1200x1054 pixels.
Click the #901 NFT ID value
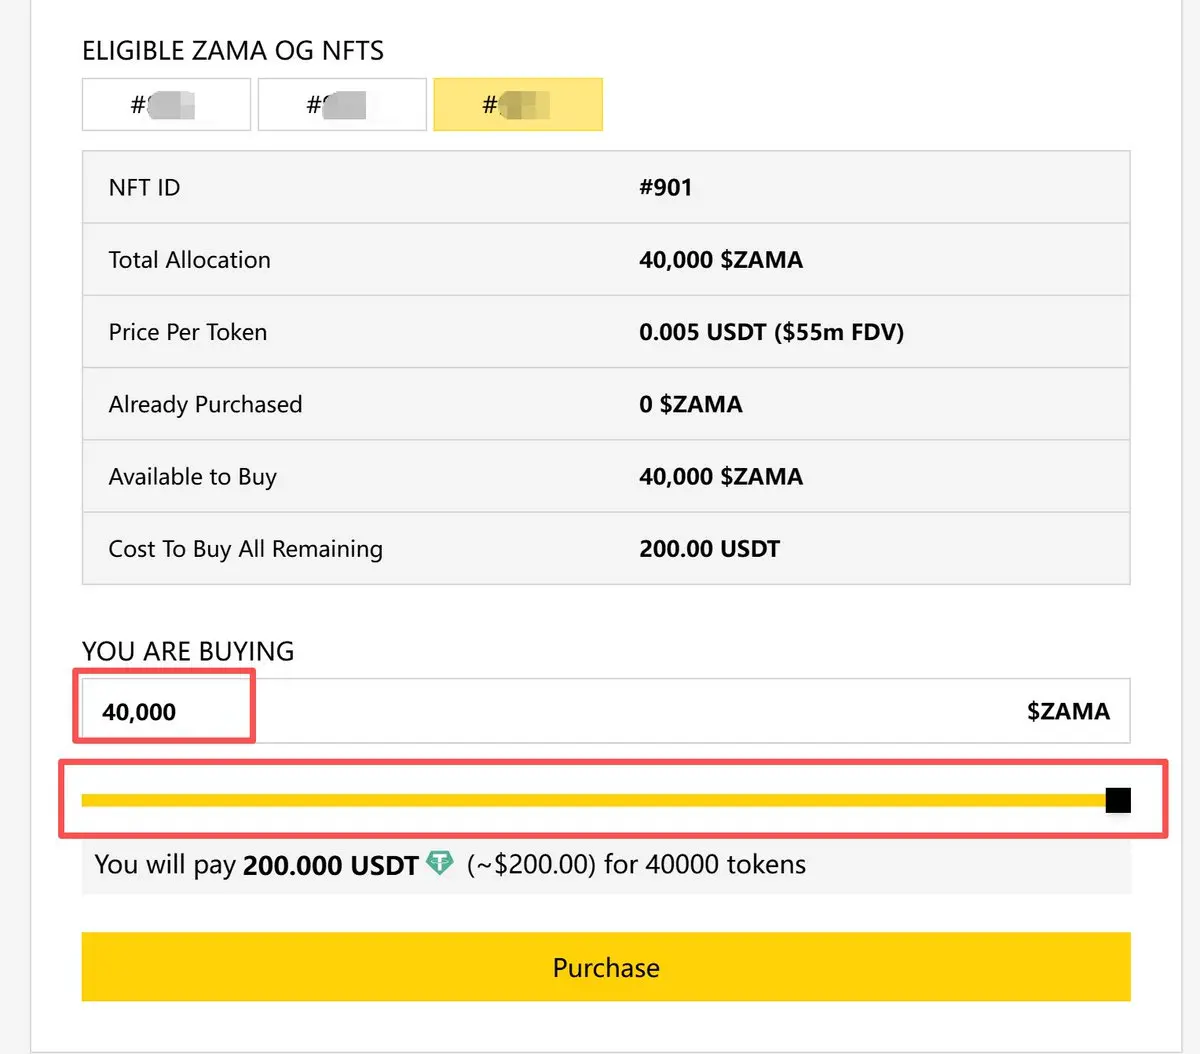[666, 187]
